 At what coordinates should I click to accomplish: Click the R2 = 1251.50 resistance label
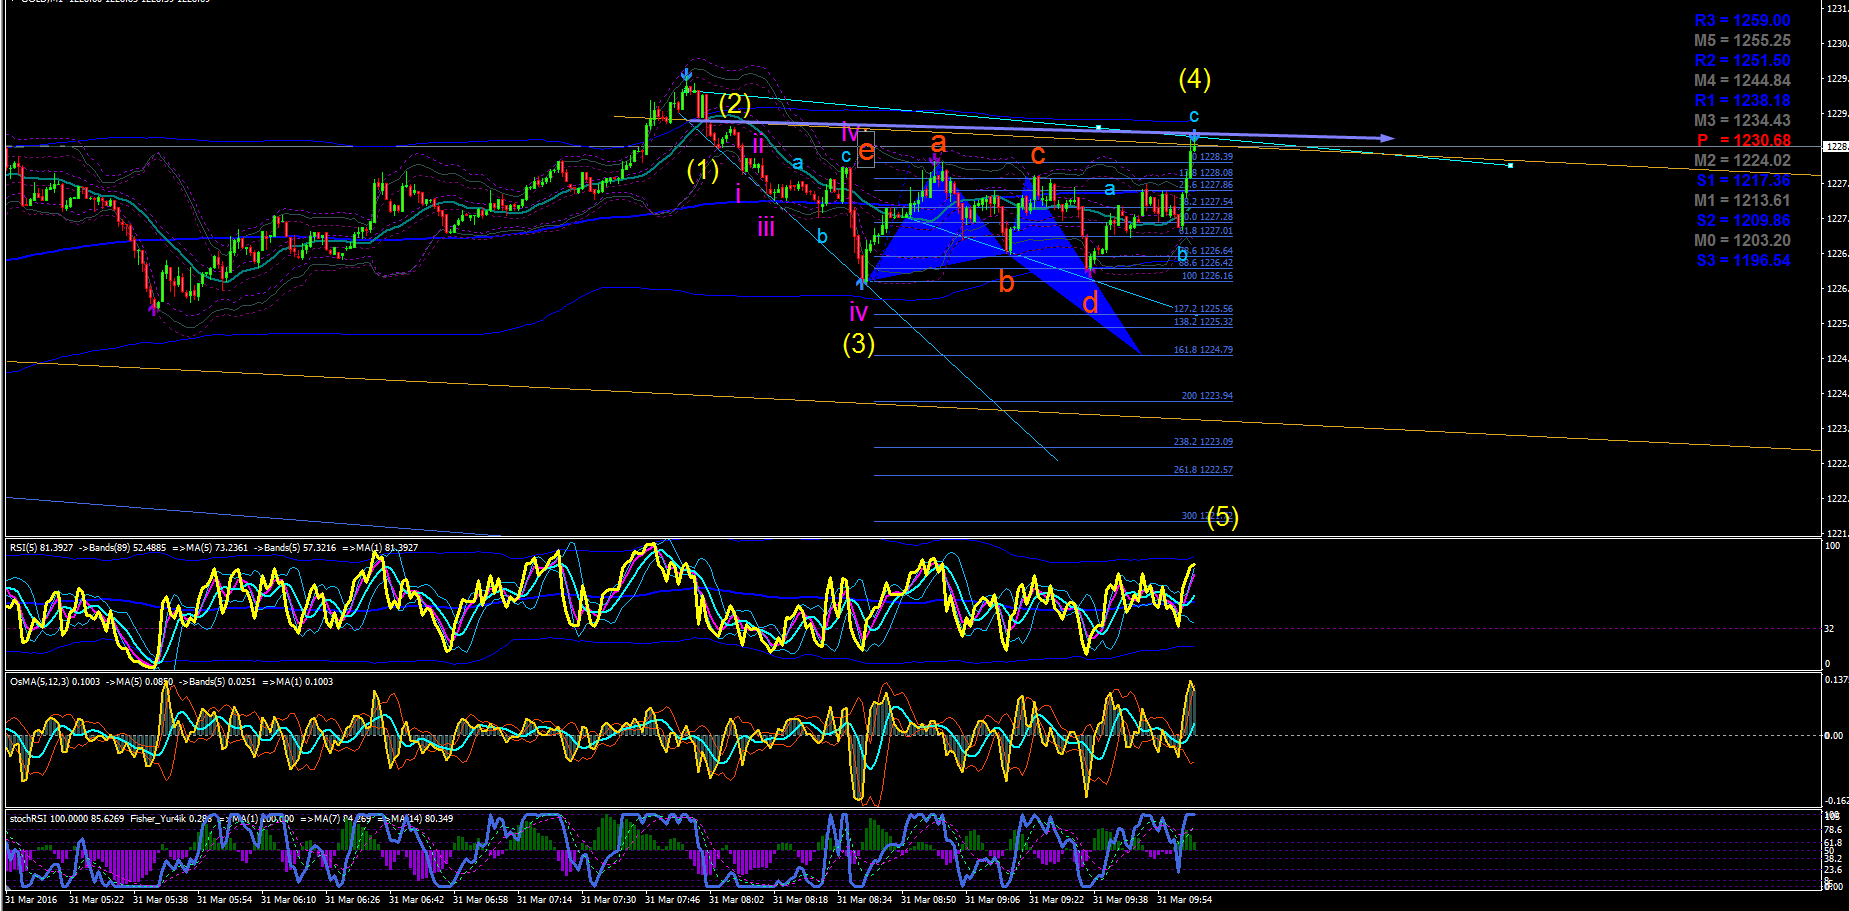[x=1742, y=60]
